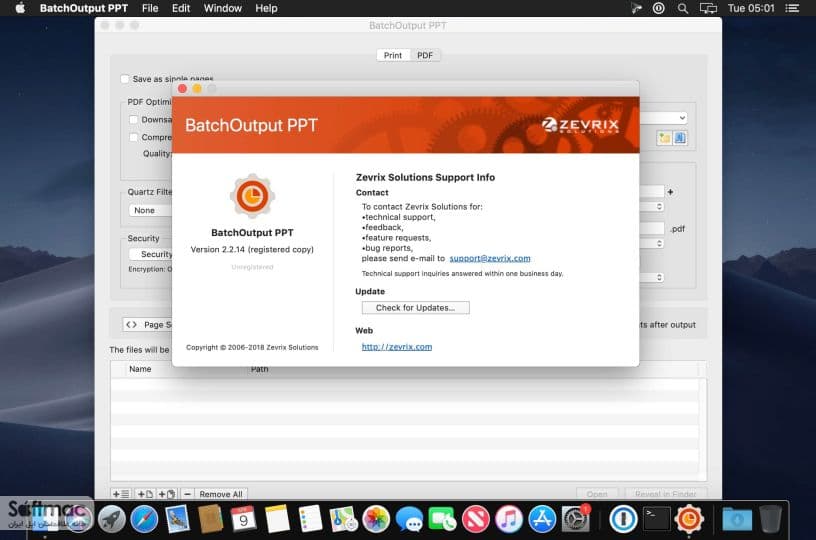Click the Security button

(150, 254)
